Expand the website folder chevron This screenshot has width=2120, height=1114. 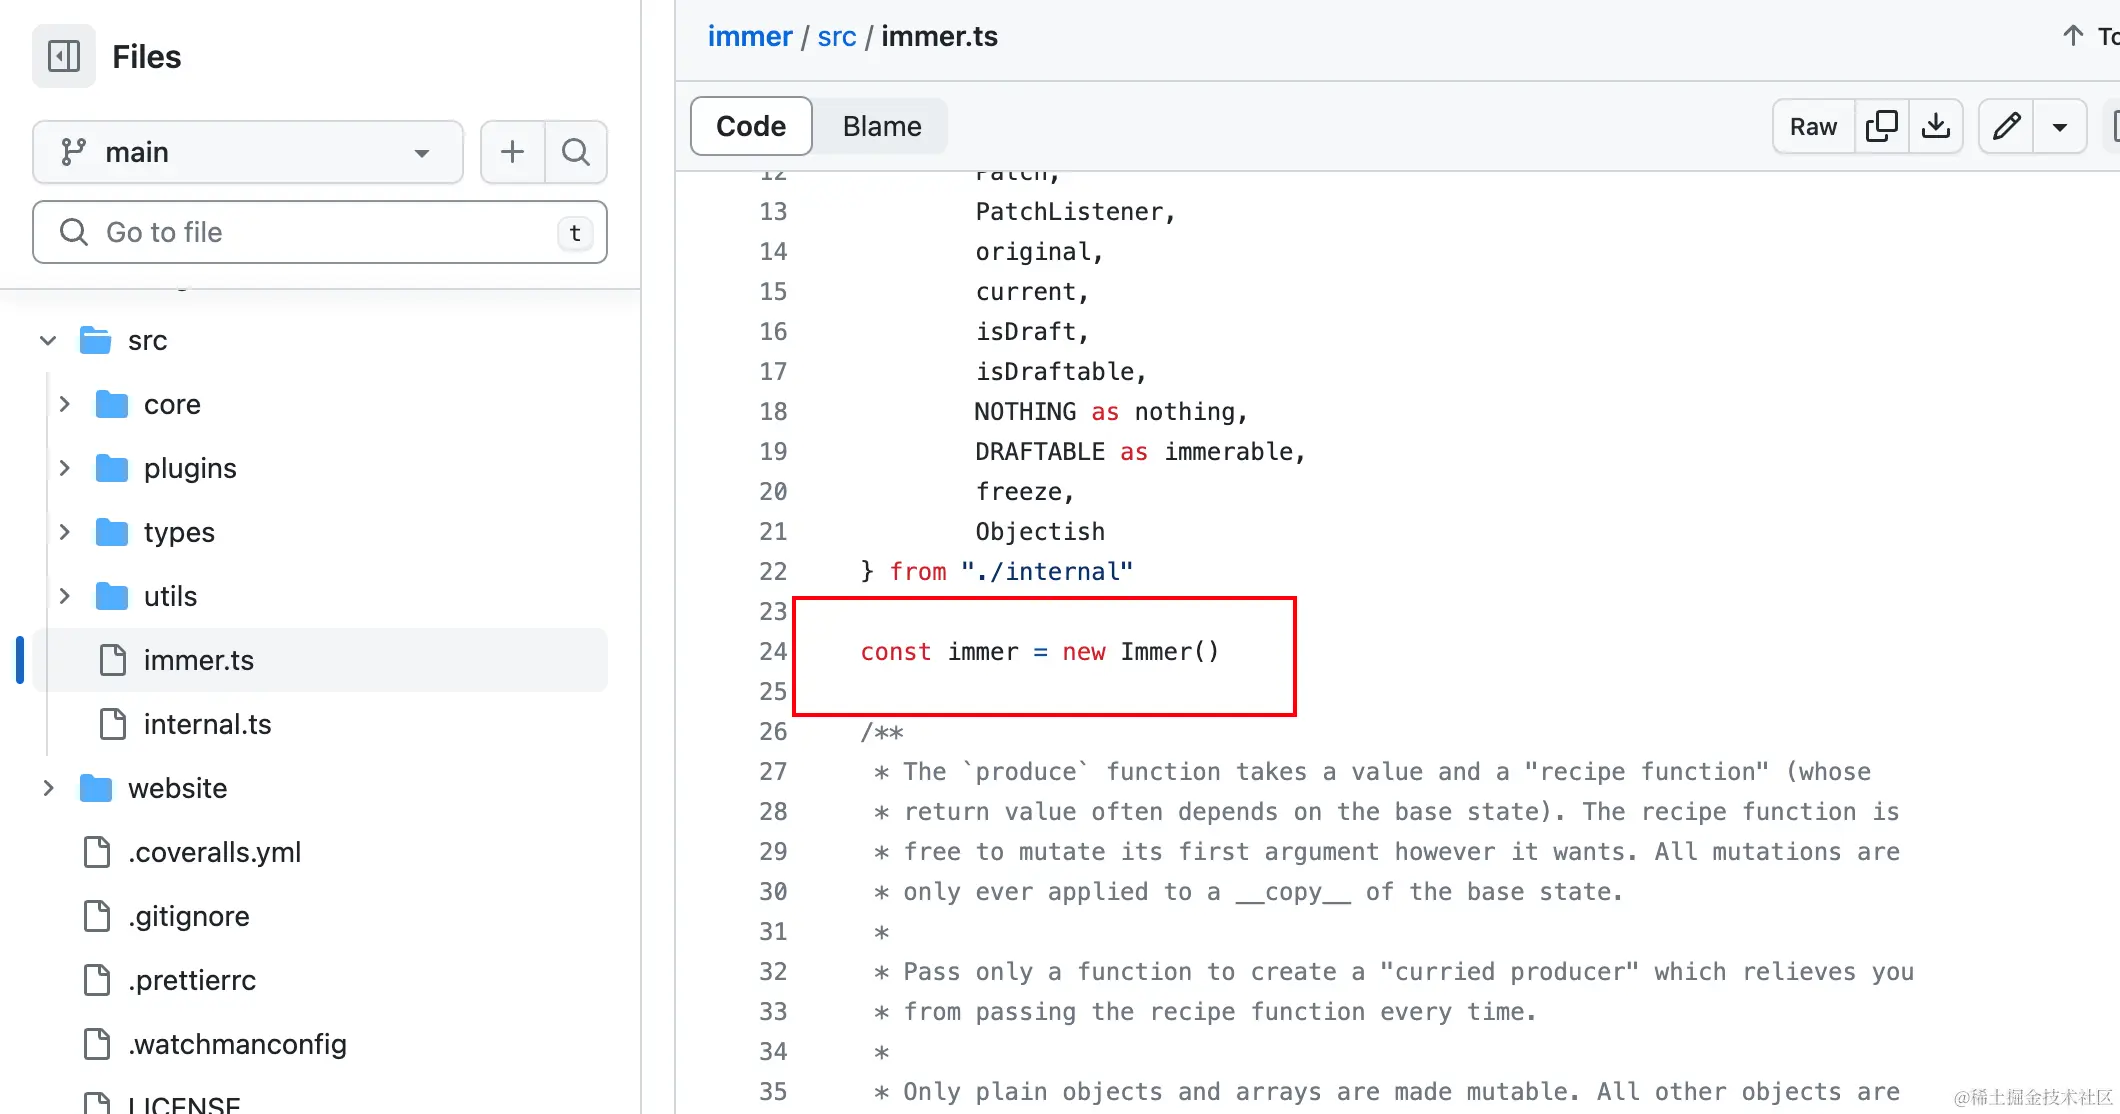click(48, 788)
